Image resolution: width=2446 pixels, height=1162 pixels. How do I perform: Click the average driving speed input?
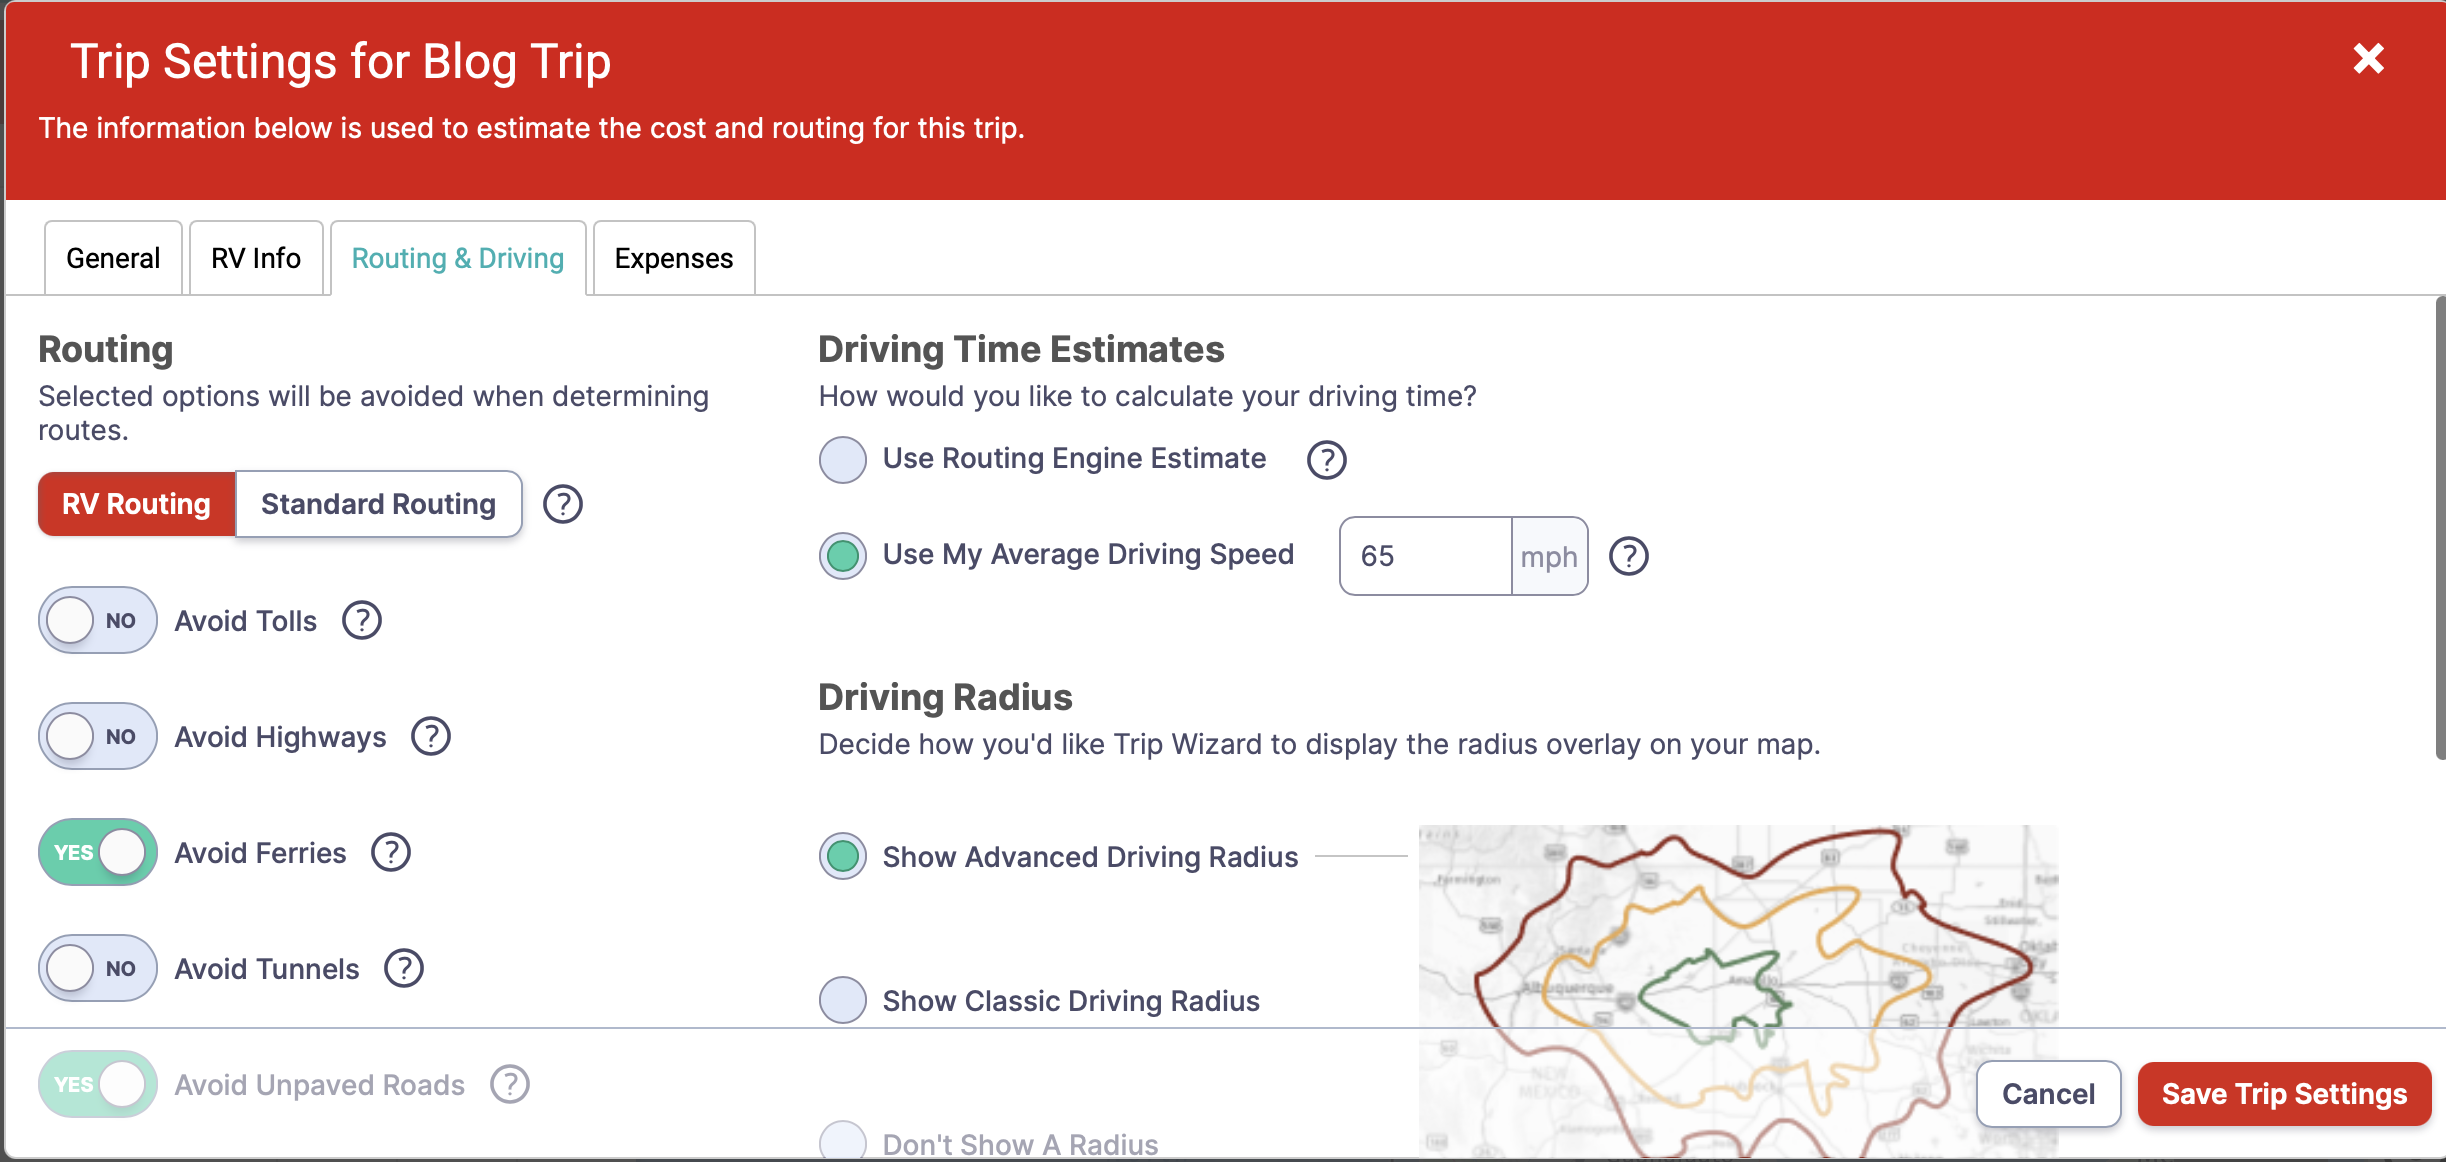(1424, 556)
